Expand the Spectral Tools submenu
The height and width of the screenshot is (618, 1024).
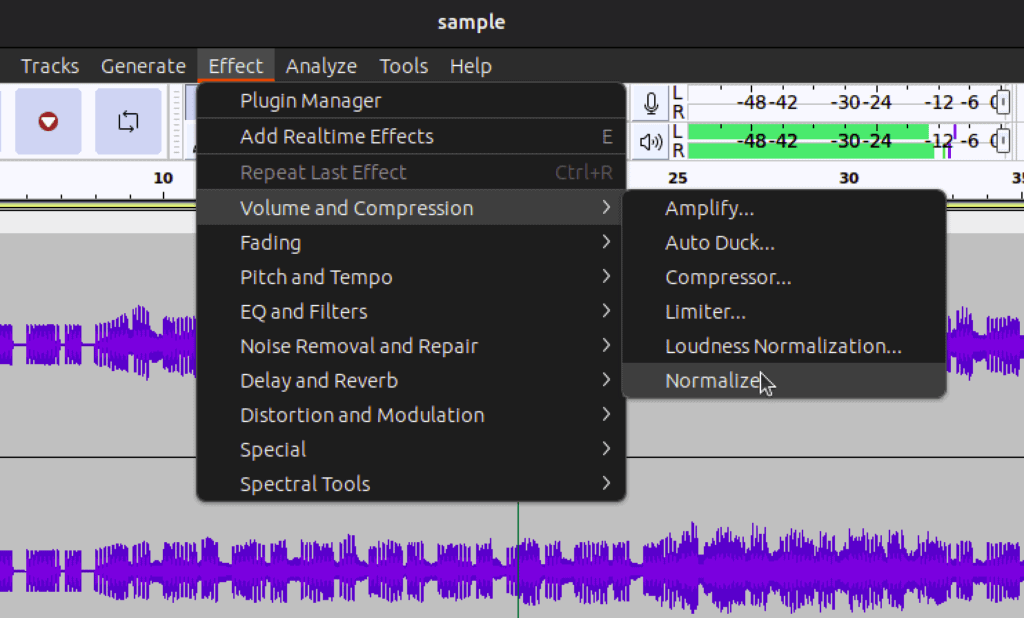(411, 484)
